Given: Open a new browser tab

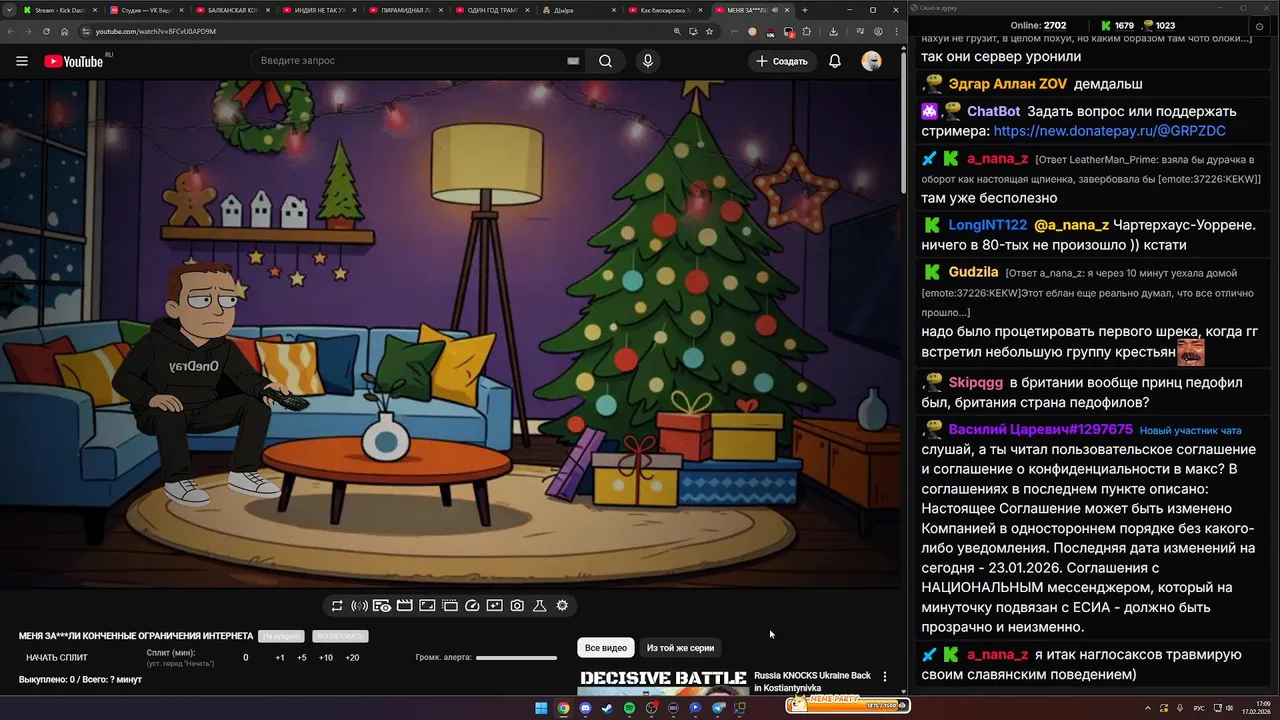Looking at the screenshot, I should [805, 10].
